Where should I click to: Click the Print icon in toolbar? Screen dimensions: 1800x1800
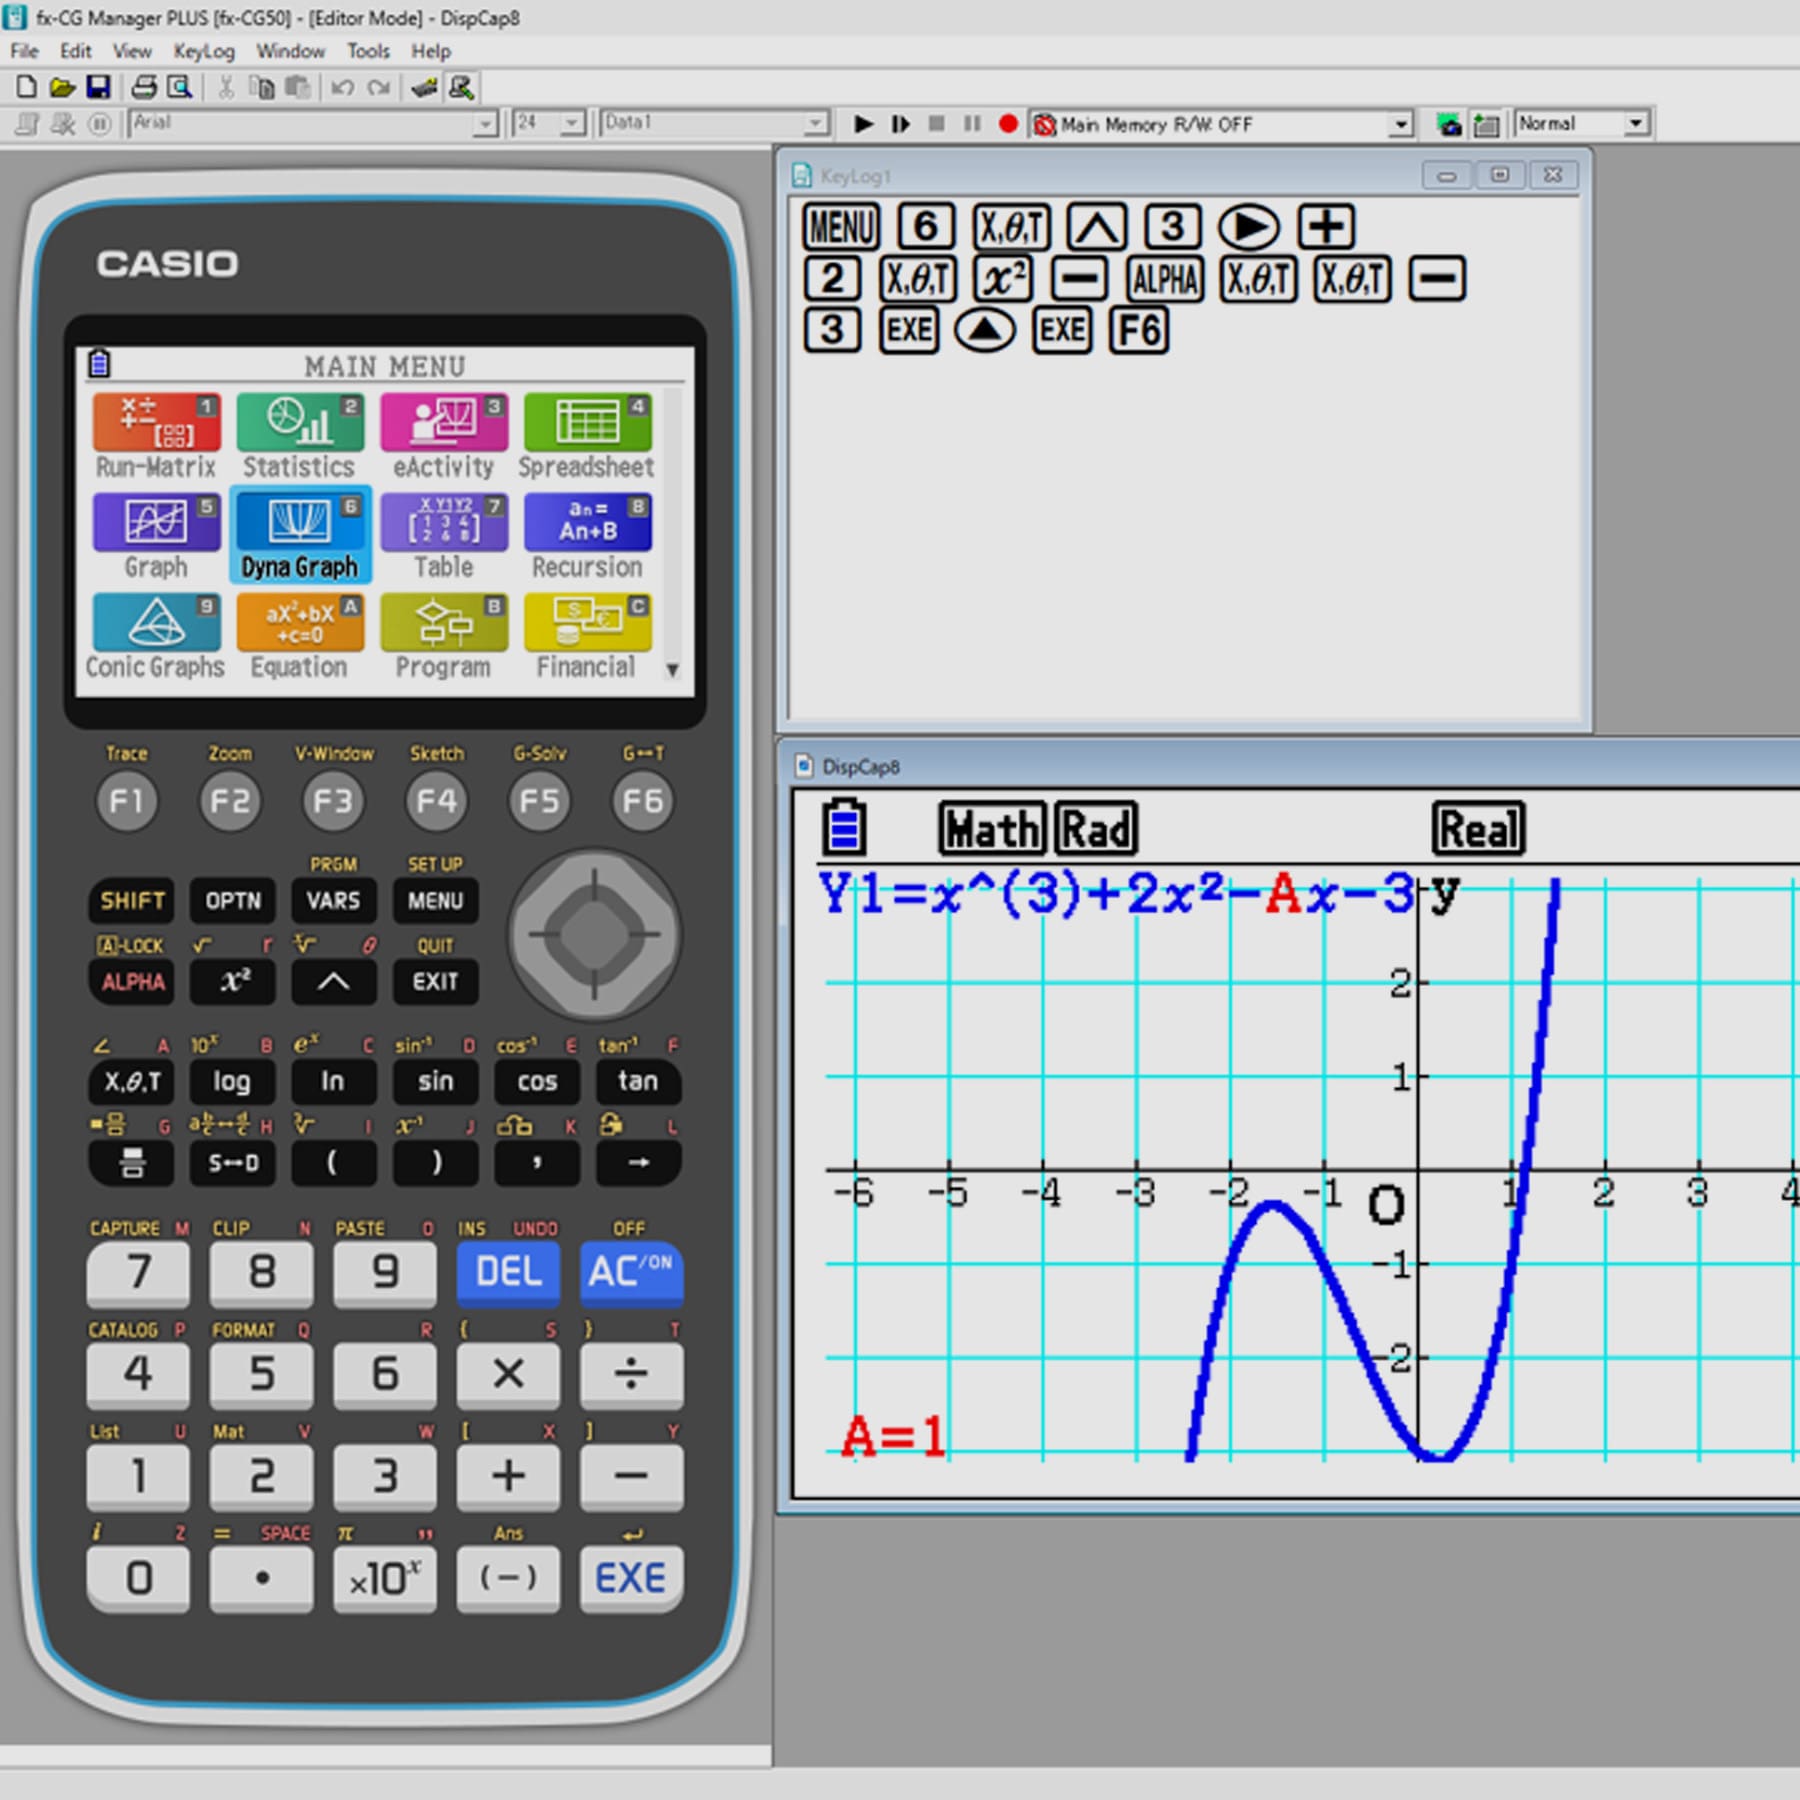tap(144, 88)
